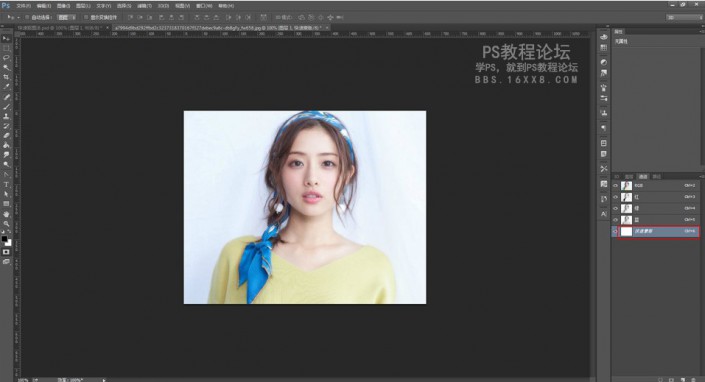
Task: Hide the Red channel
Action: coord(616,197)
